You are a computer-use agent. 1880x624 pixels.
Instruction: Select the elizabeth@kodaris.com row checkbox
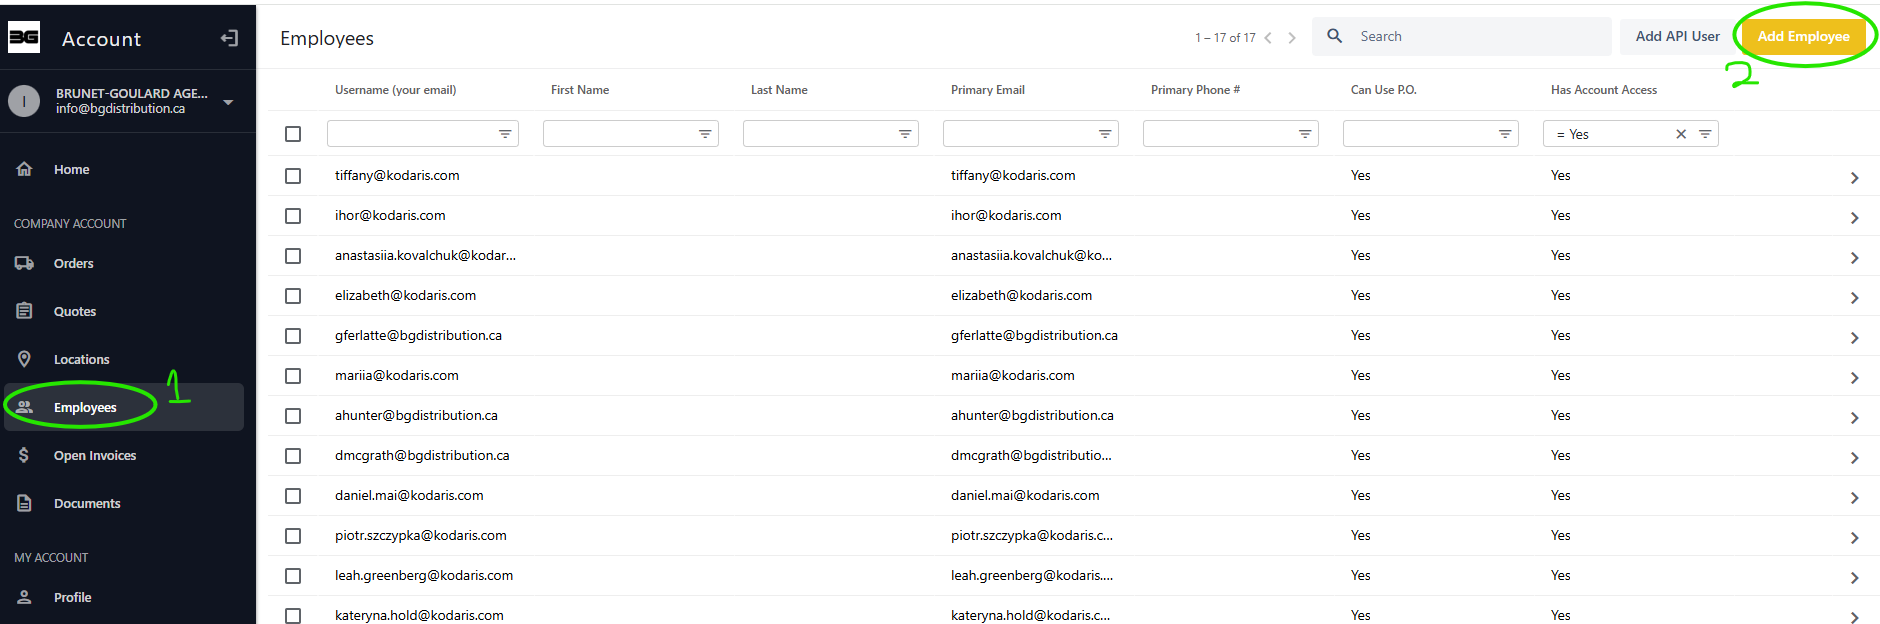(293, 296)
